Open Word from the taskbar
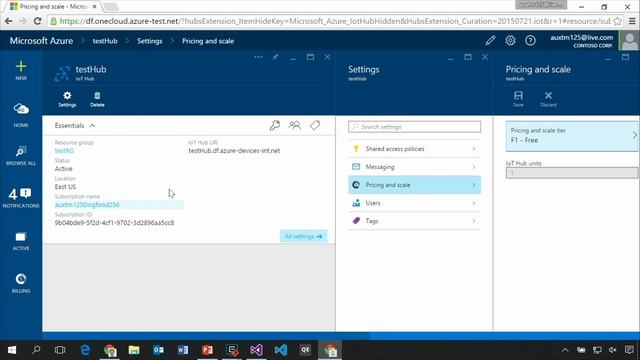 pos(183,350)
